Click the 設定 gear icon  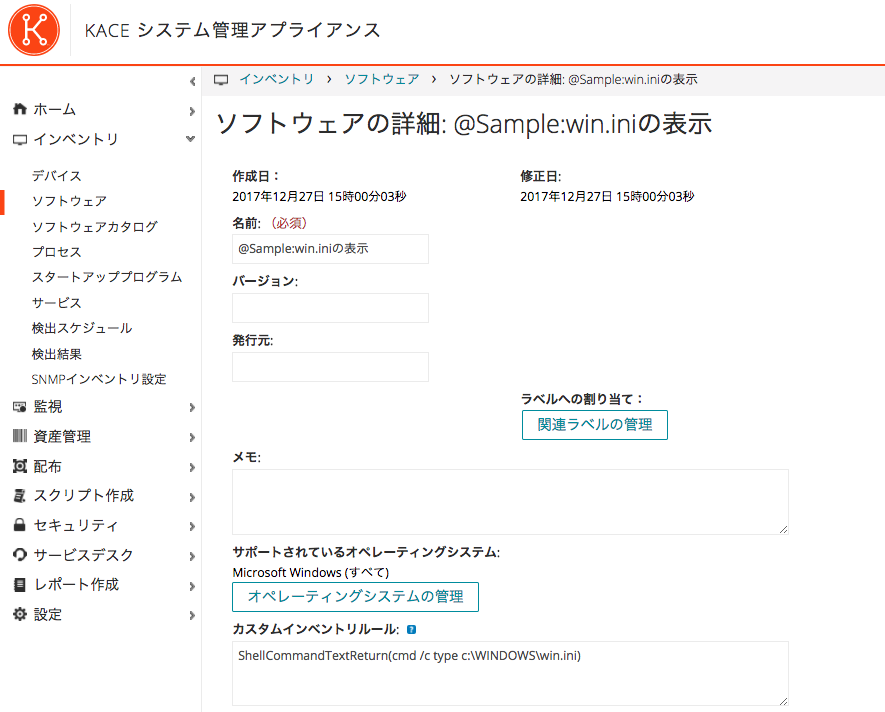20,614
